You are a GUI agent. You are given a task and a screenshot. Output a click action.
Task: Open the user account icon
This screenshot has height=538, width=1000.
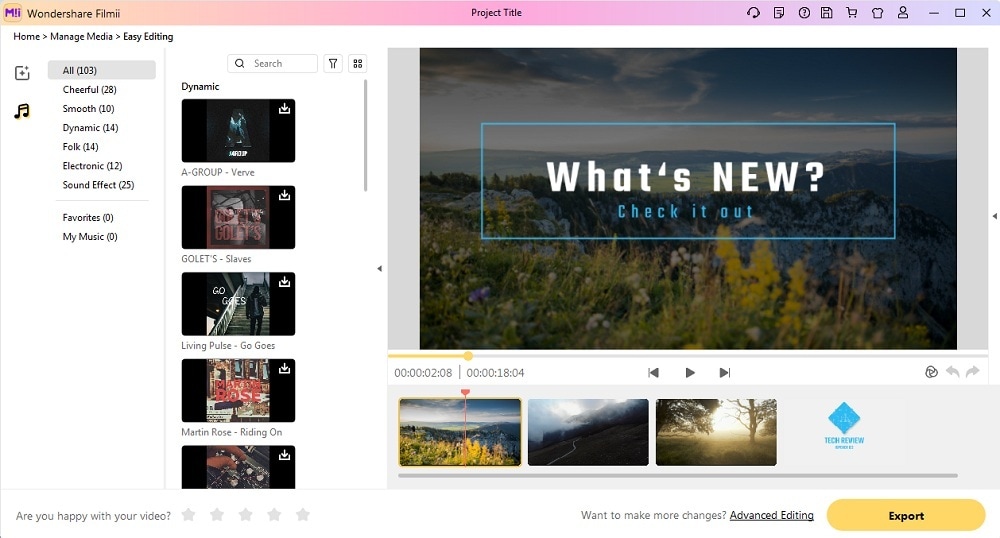tap(903, 13)
